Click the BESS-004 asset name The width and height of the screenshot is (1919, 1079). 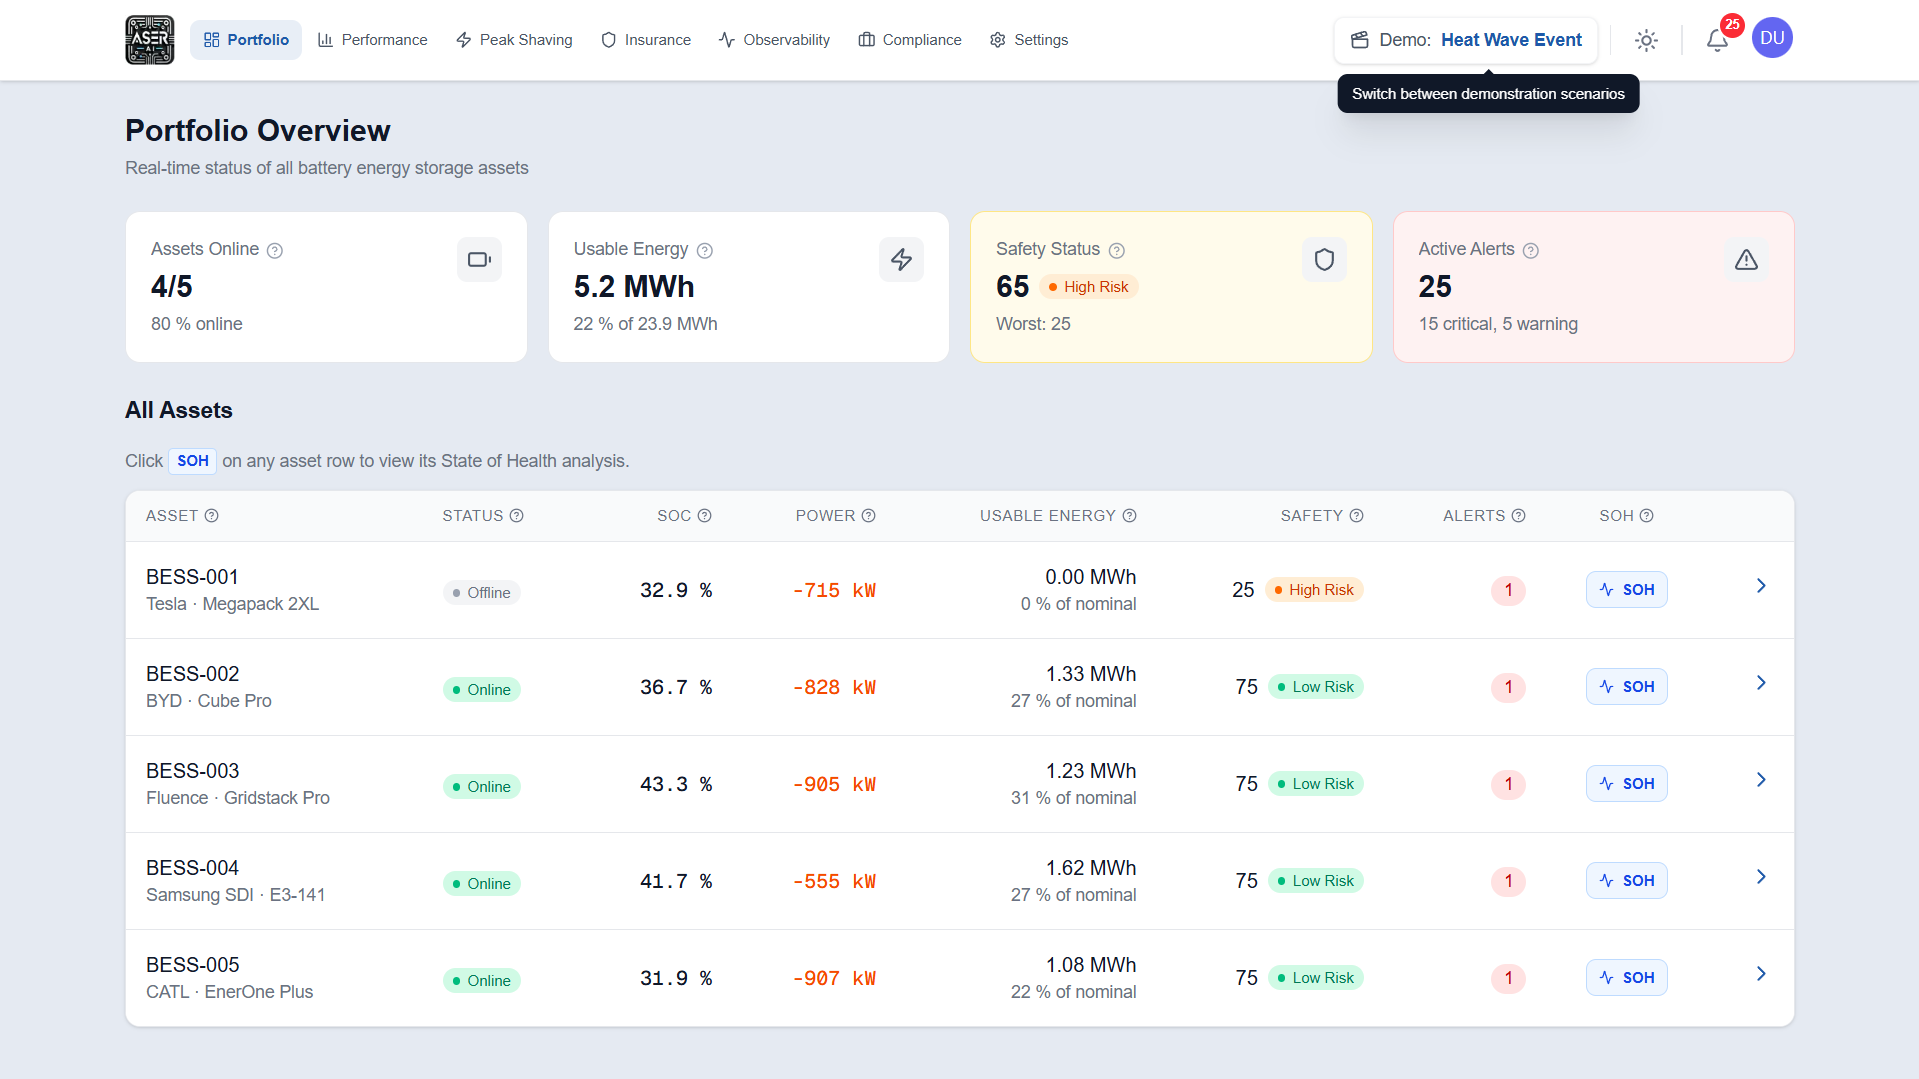tap(193, 868)
